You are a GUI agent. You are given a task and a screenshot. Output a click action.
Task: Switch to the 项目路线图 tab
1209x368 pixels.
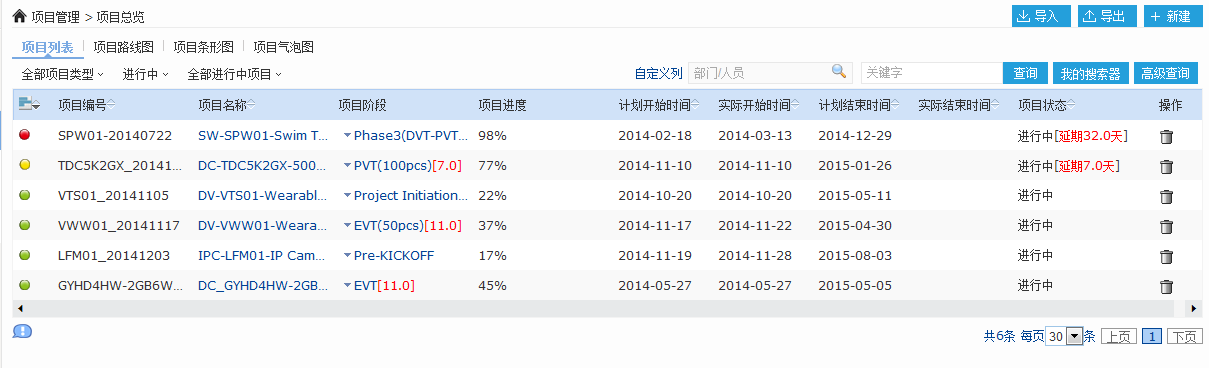[123, 47]
